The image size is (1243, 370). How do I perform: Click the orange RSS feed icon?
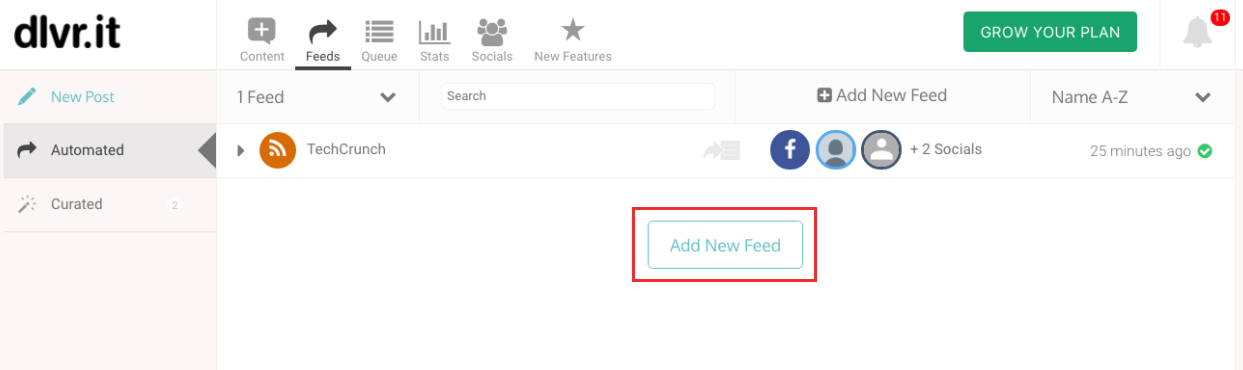pyautogui.click(x=278, y=150)
